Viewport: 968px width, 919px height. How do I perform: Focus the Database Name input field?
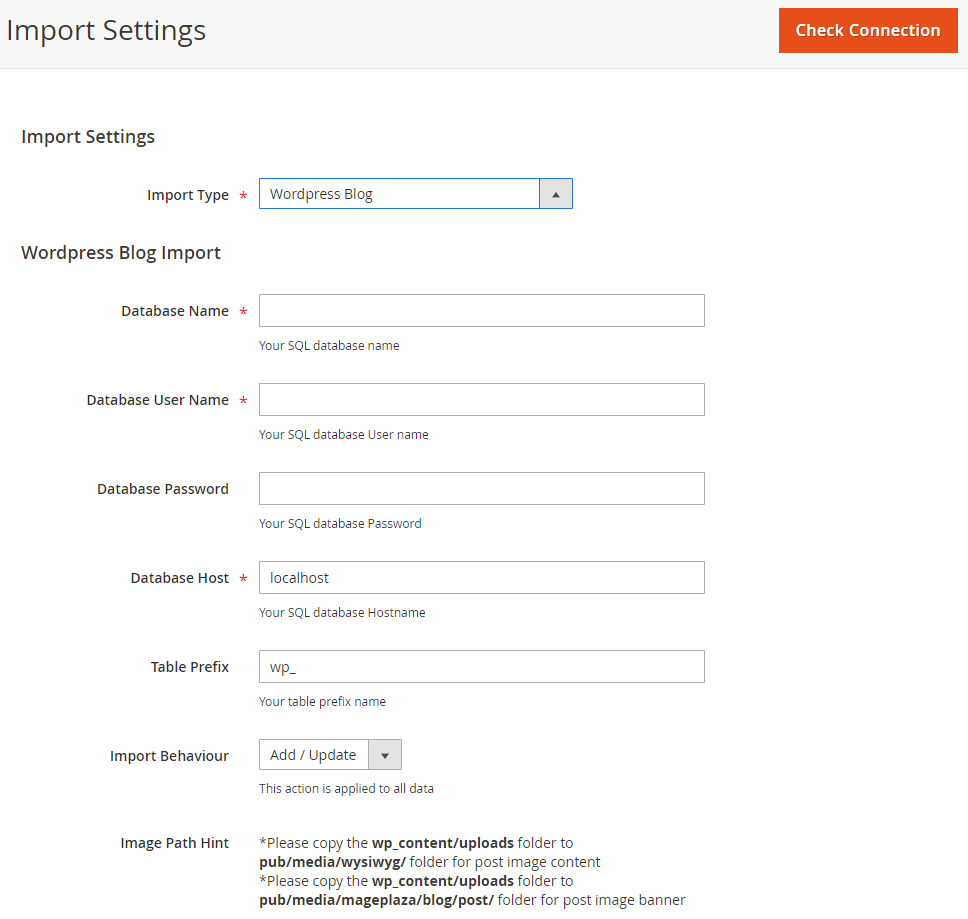[x=481, y=311]
